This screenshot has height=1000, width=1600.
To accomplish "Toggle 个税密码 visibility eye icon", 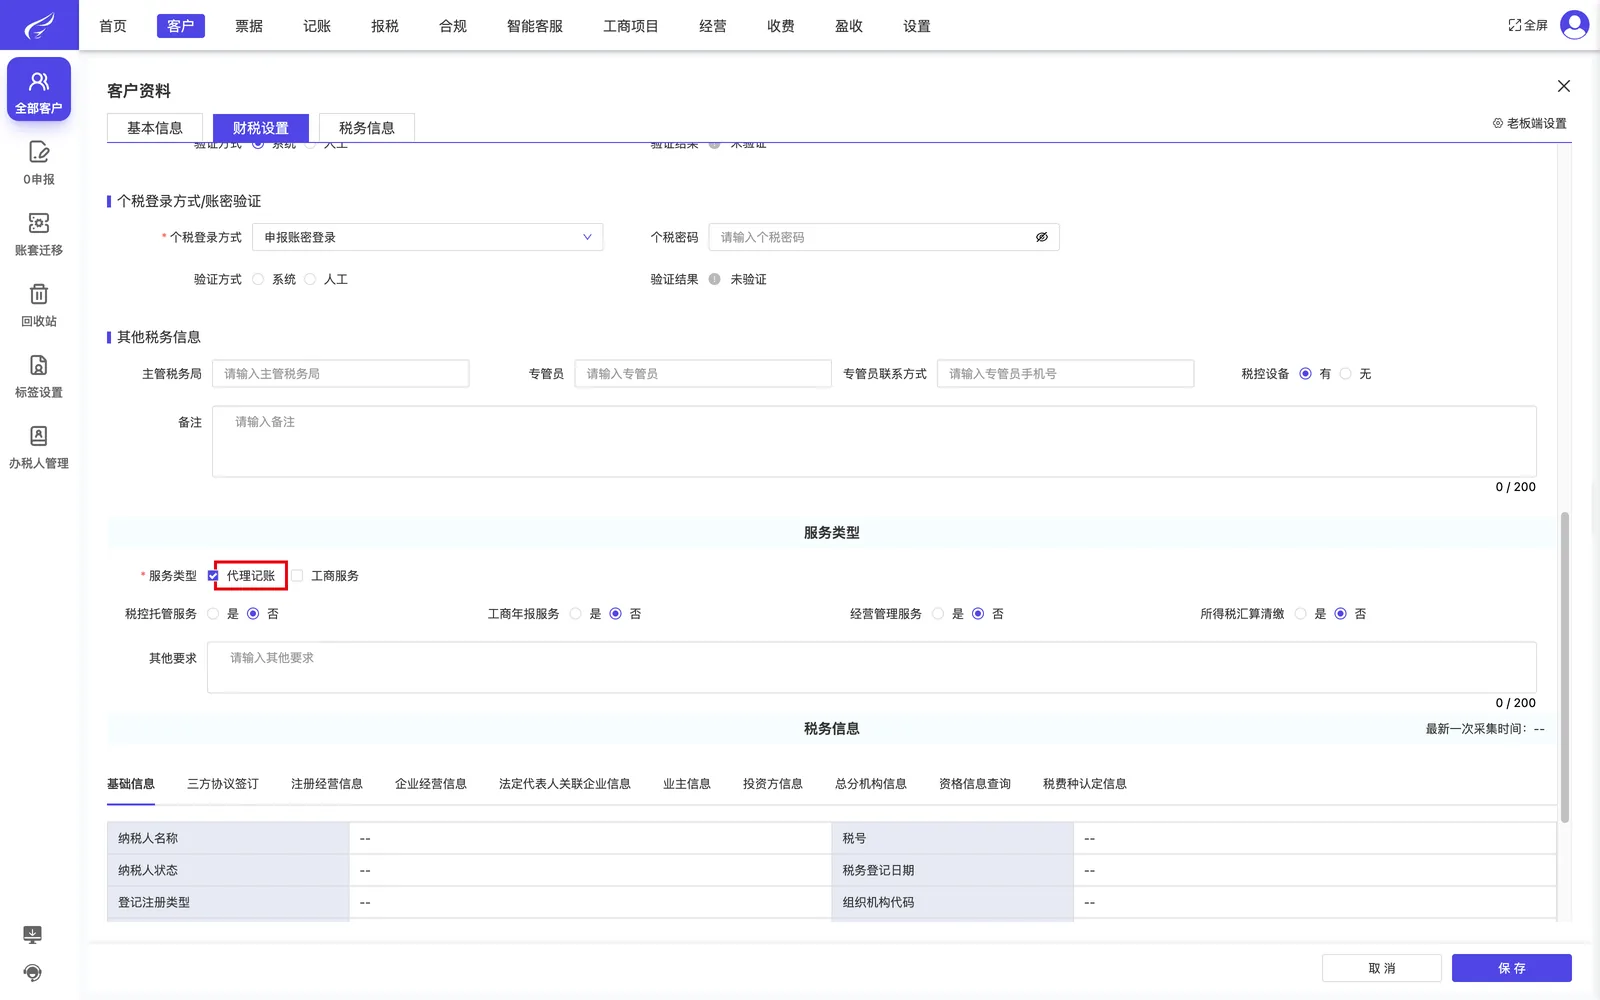I will 1042,237.
